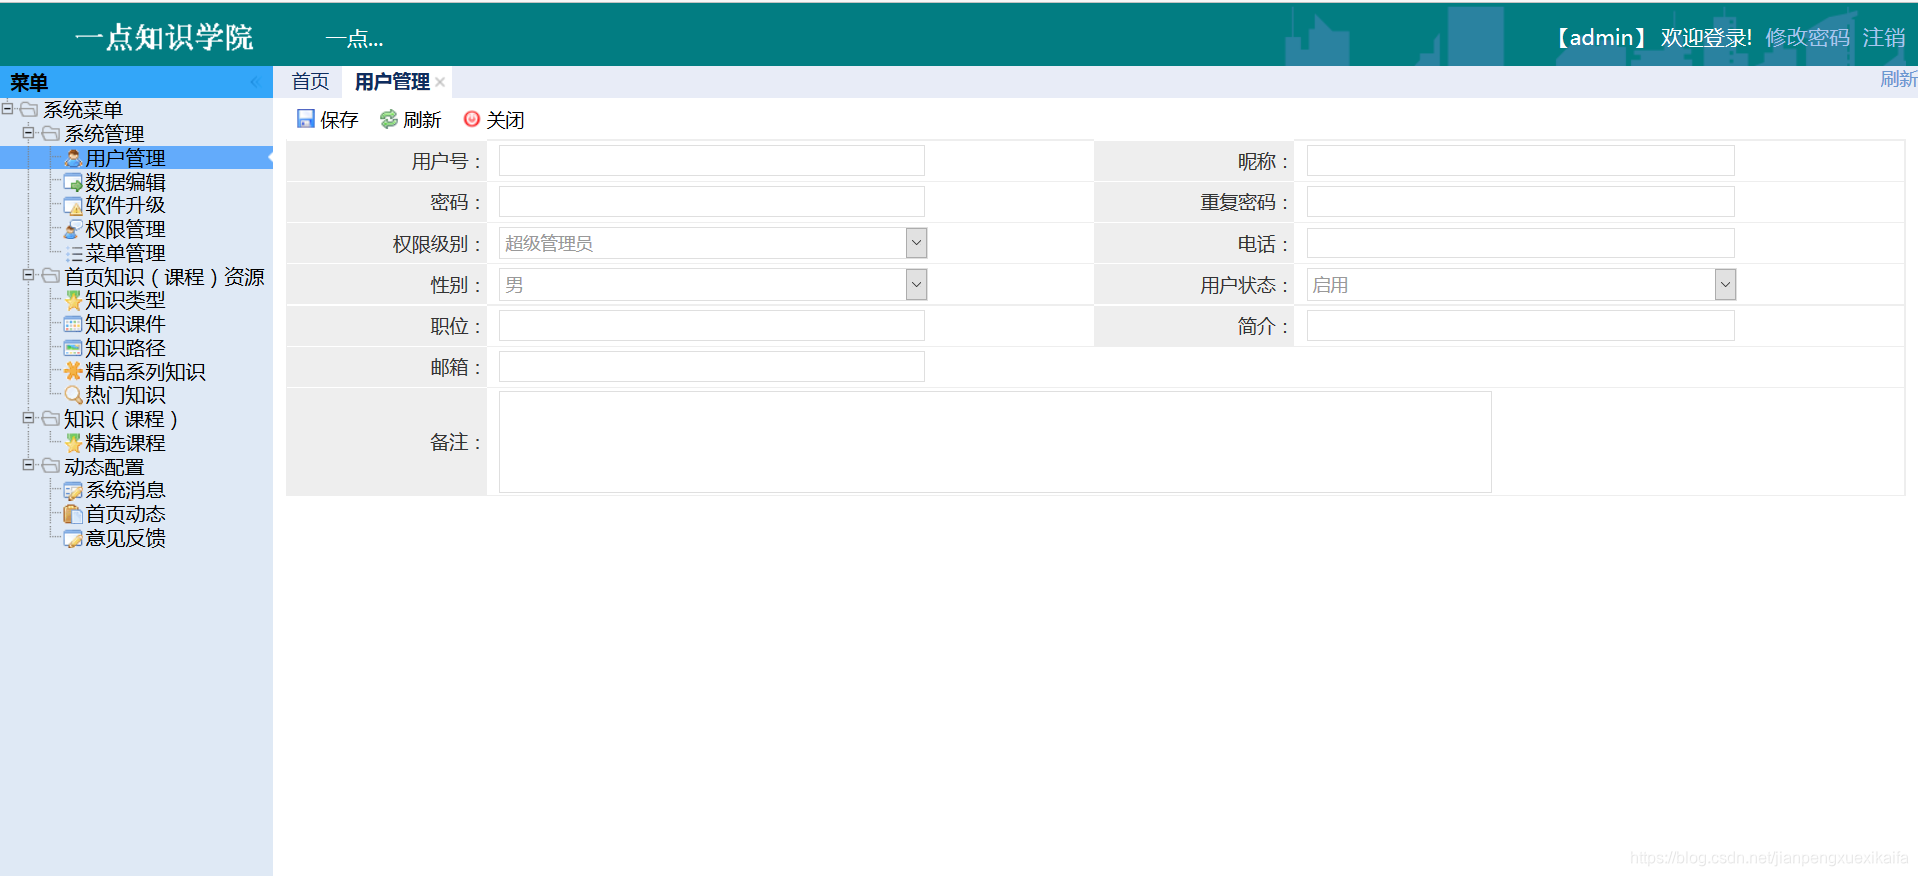This screenshot has width=1918, height=876.
Task: Click the 系统菜单 folder icon
Action: 29,109
